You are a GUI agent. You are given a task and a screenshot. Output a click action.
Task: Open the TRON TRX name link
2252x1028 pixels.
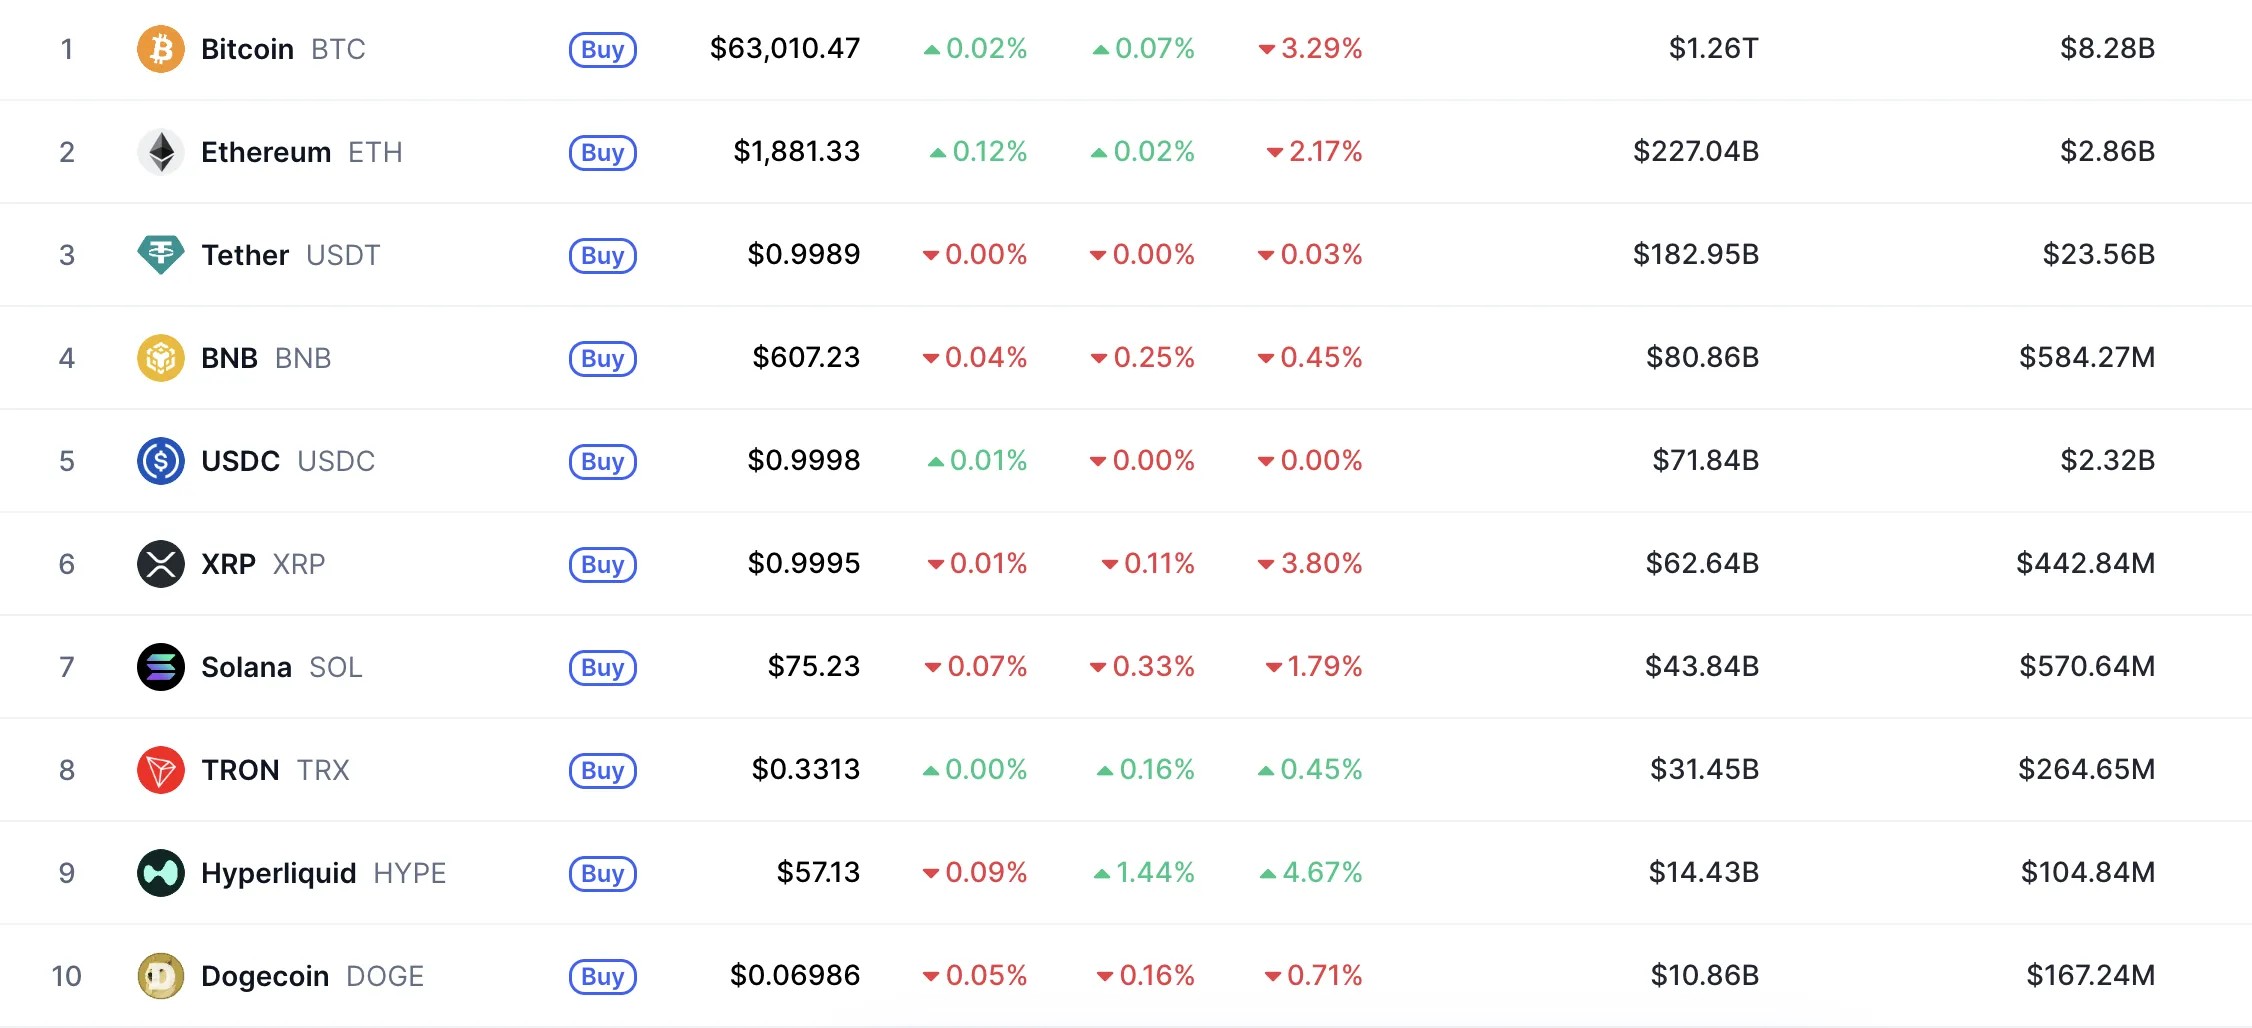tap(275, 770)
